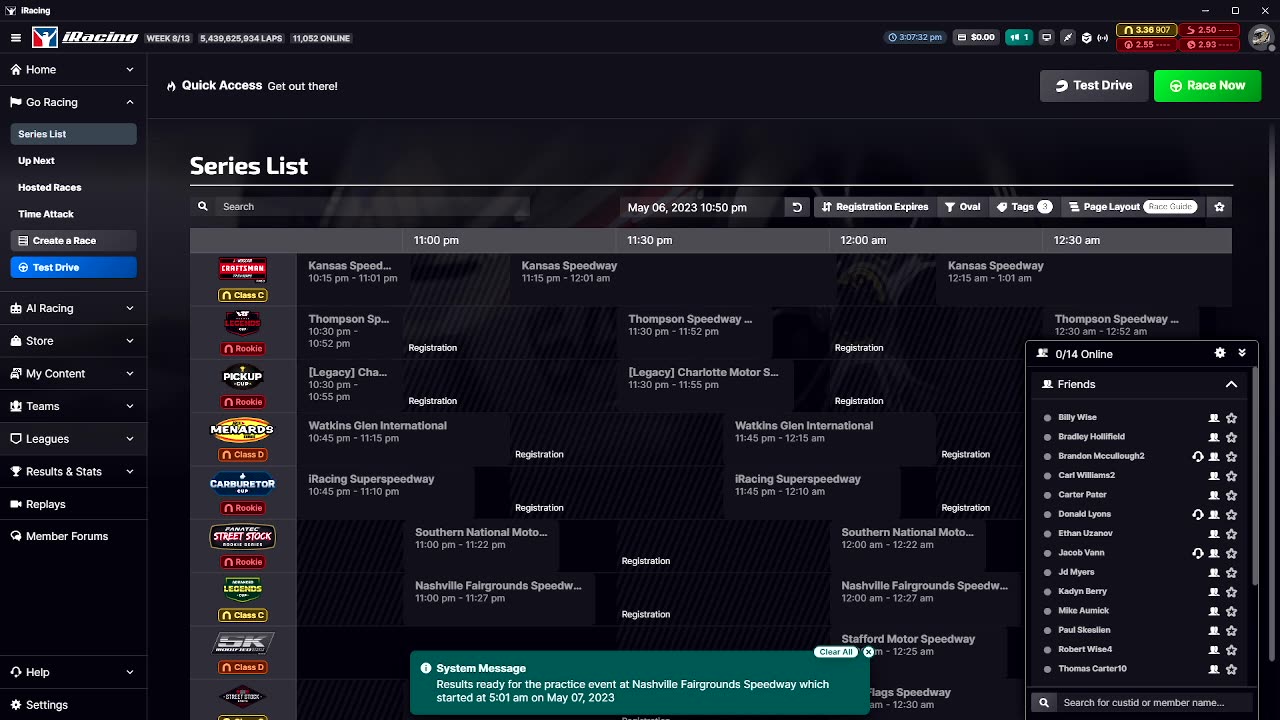1280x720 pixels.
Task: Click the broadcast signal icon in header
Action: point(1103,37)
